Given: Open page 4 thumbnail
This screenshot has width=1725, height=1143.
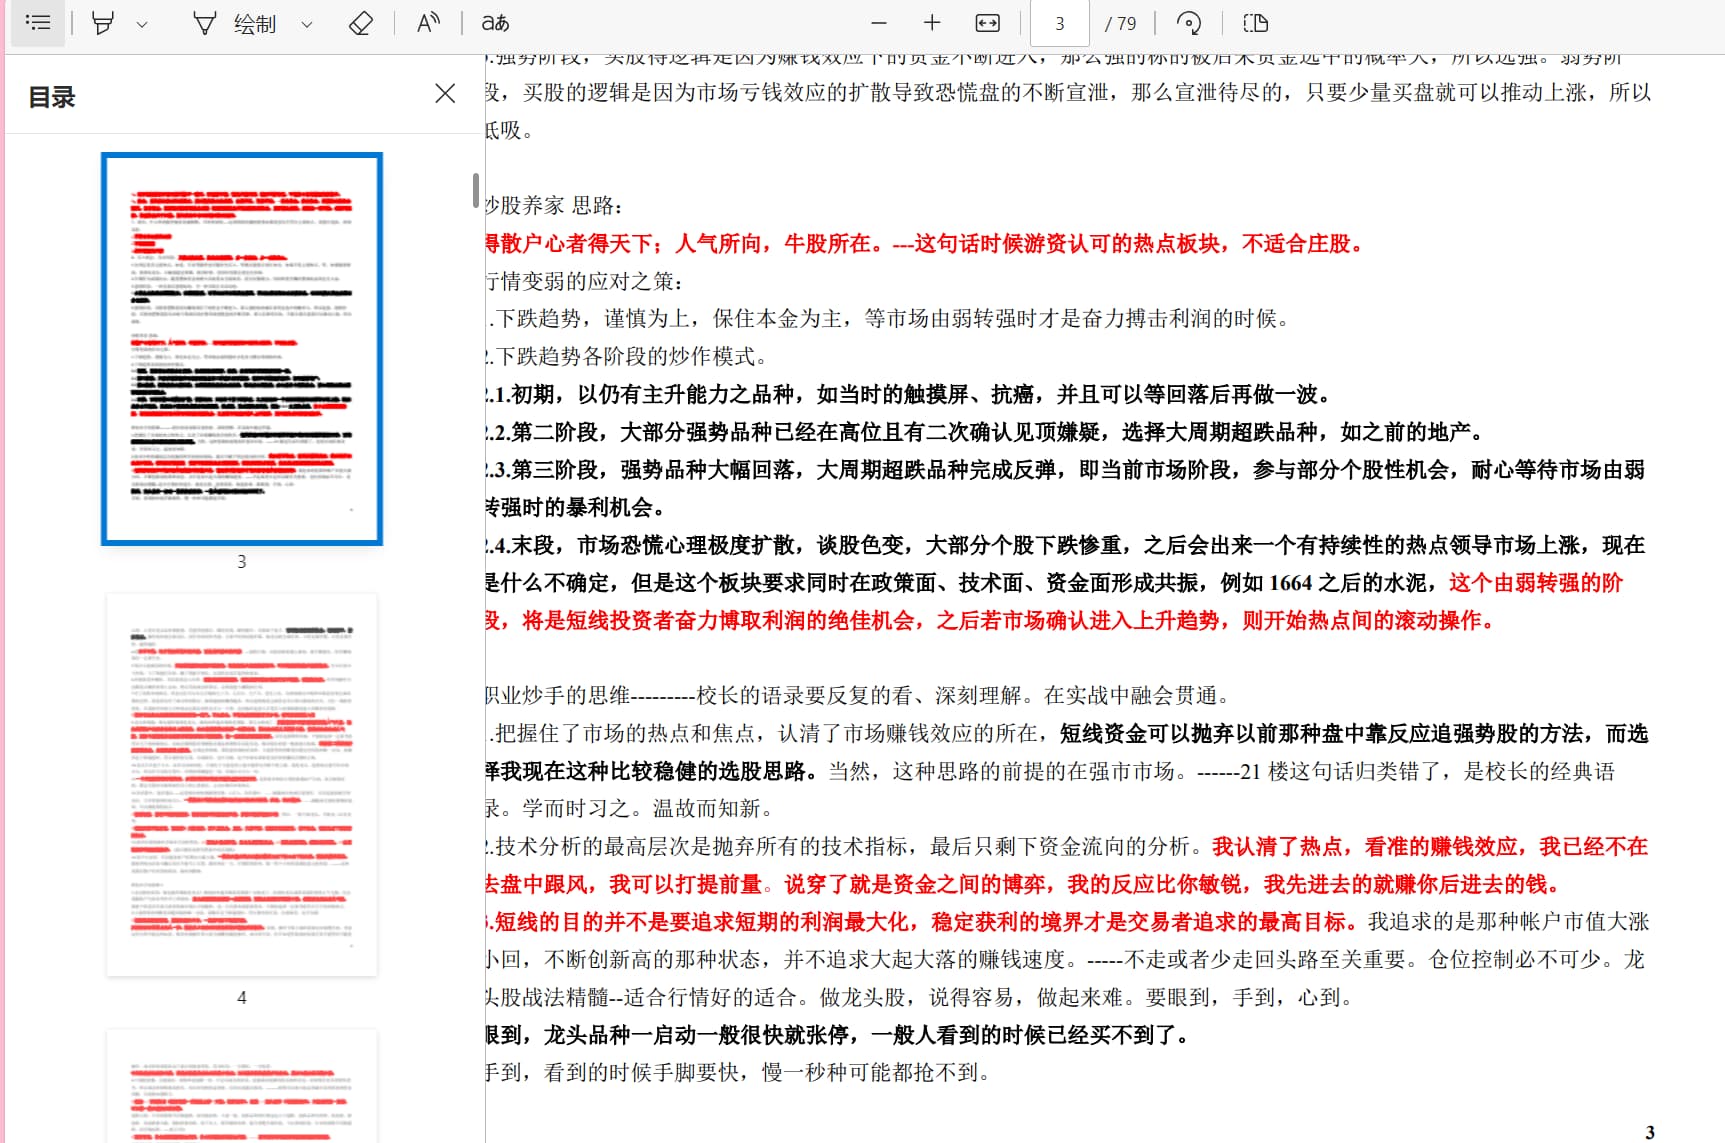Looking at the screenshot, I should click(241, 785).
